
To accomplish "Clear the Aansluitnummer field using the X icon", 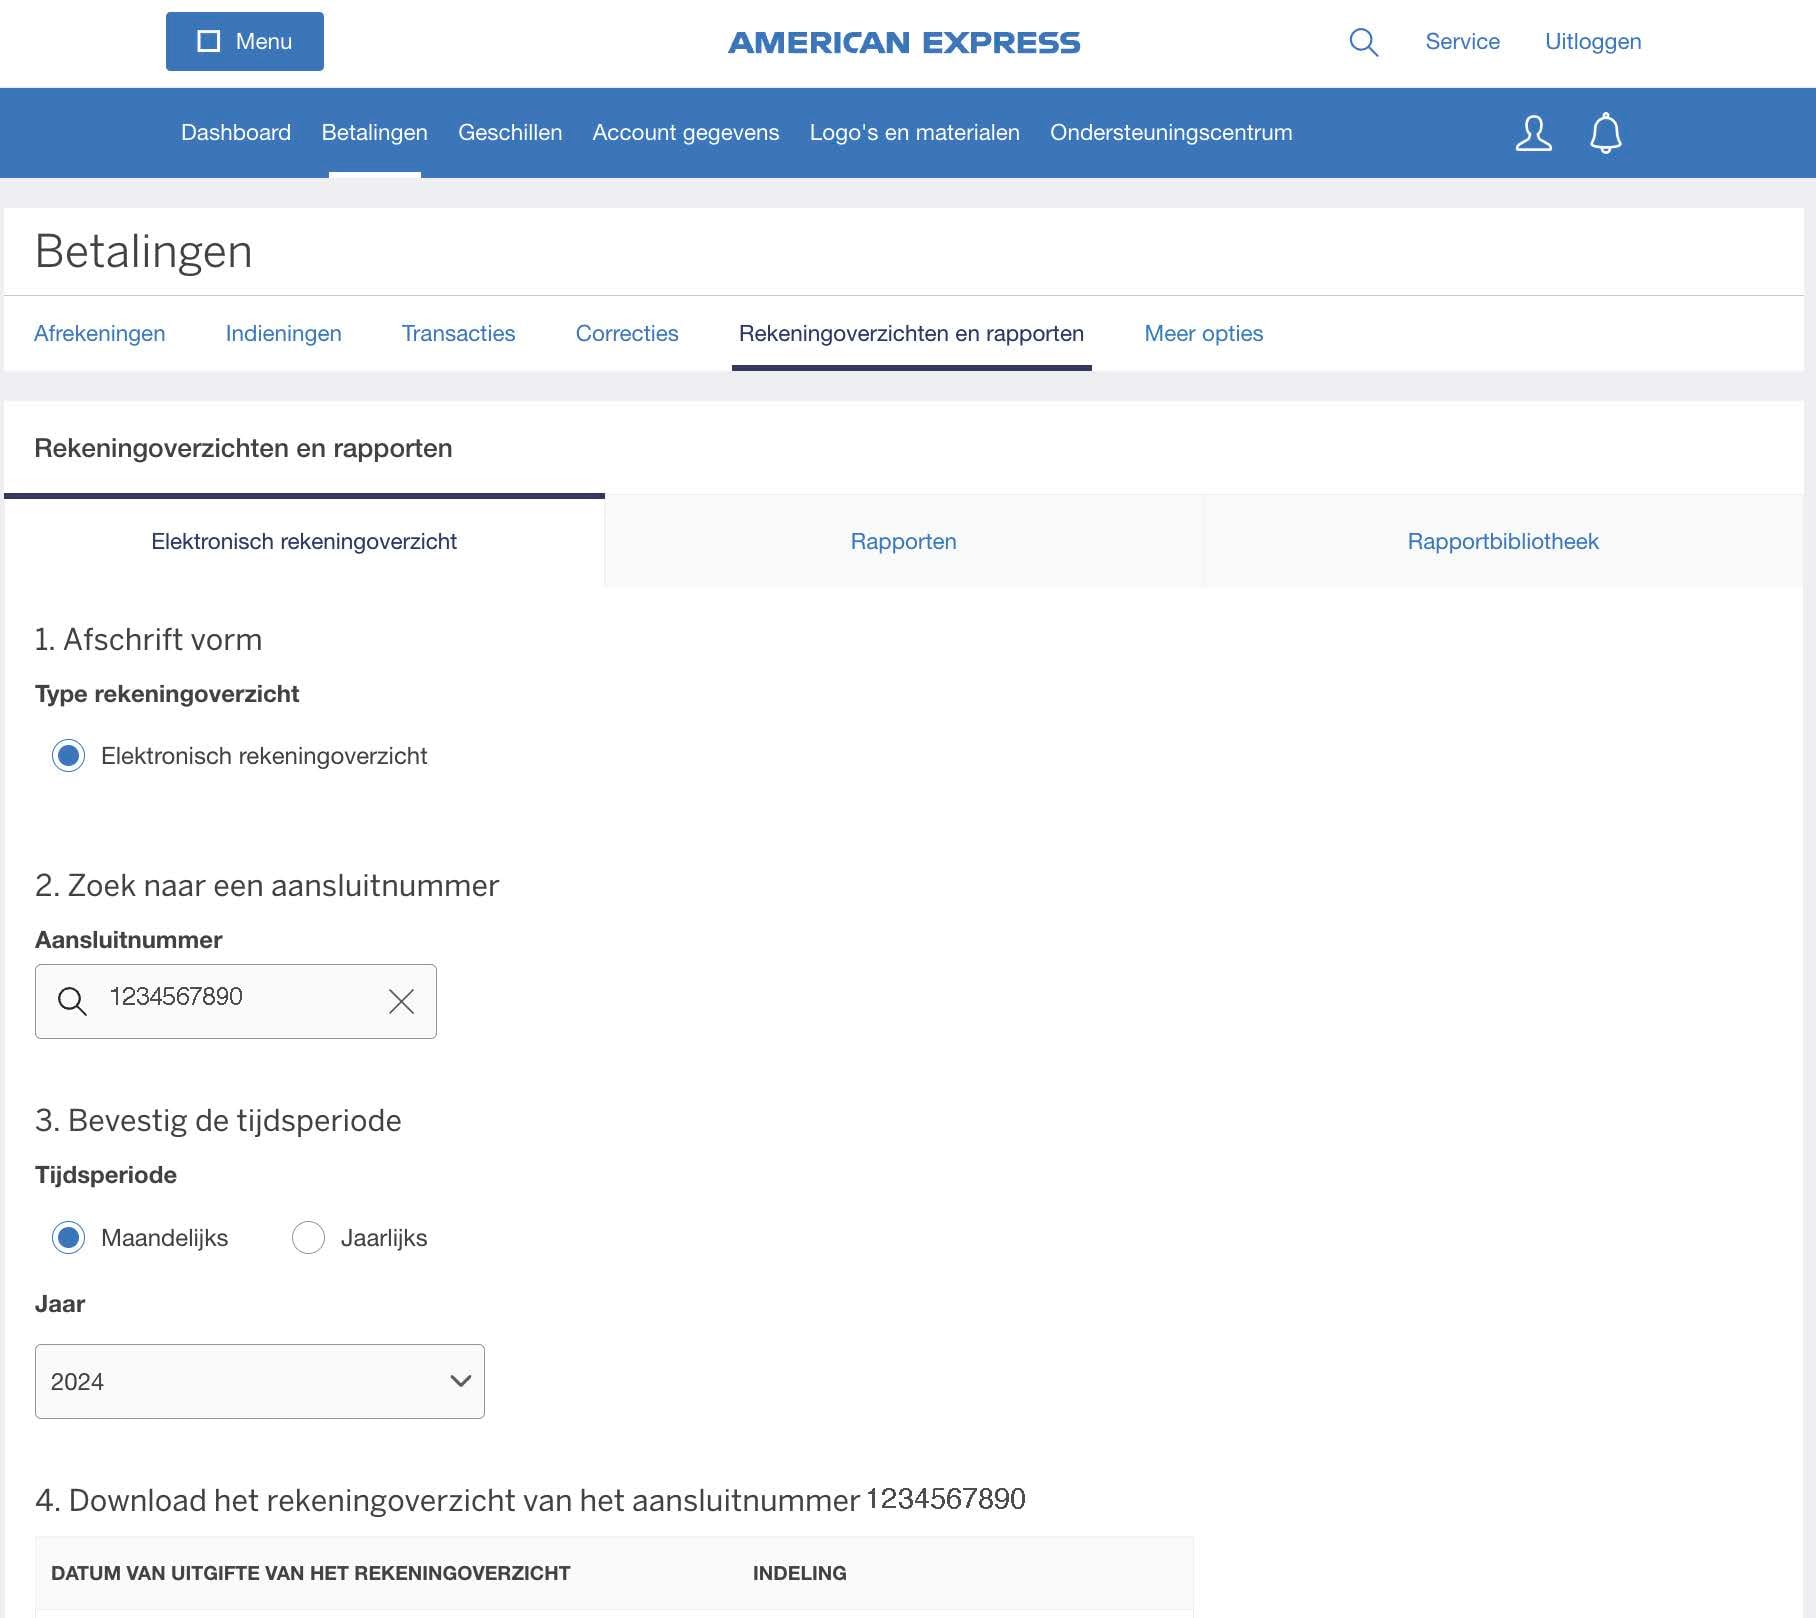I will click(x=401, y=1001).
